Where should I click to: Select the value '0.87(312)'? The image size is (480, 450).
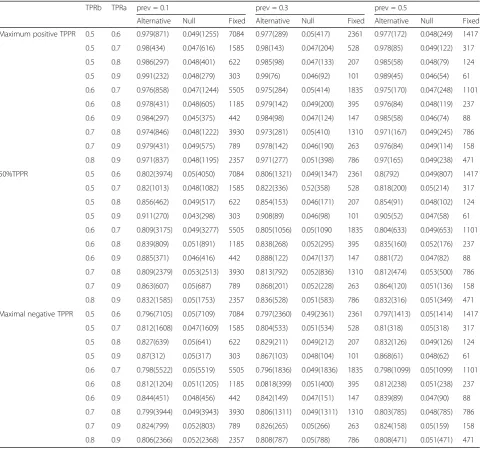pyautogui.click(x=151, y=356)
